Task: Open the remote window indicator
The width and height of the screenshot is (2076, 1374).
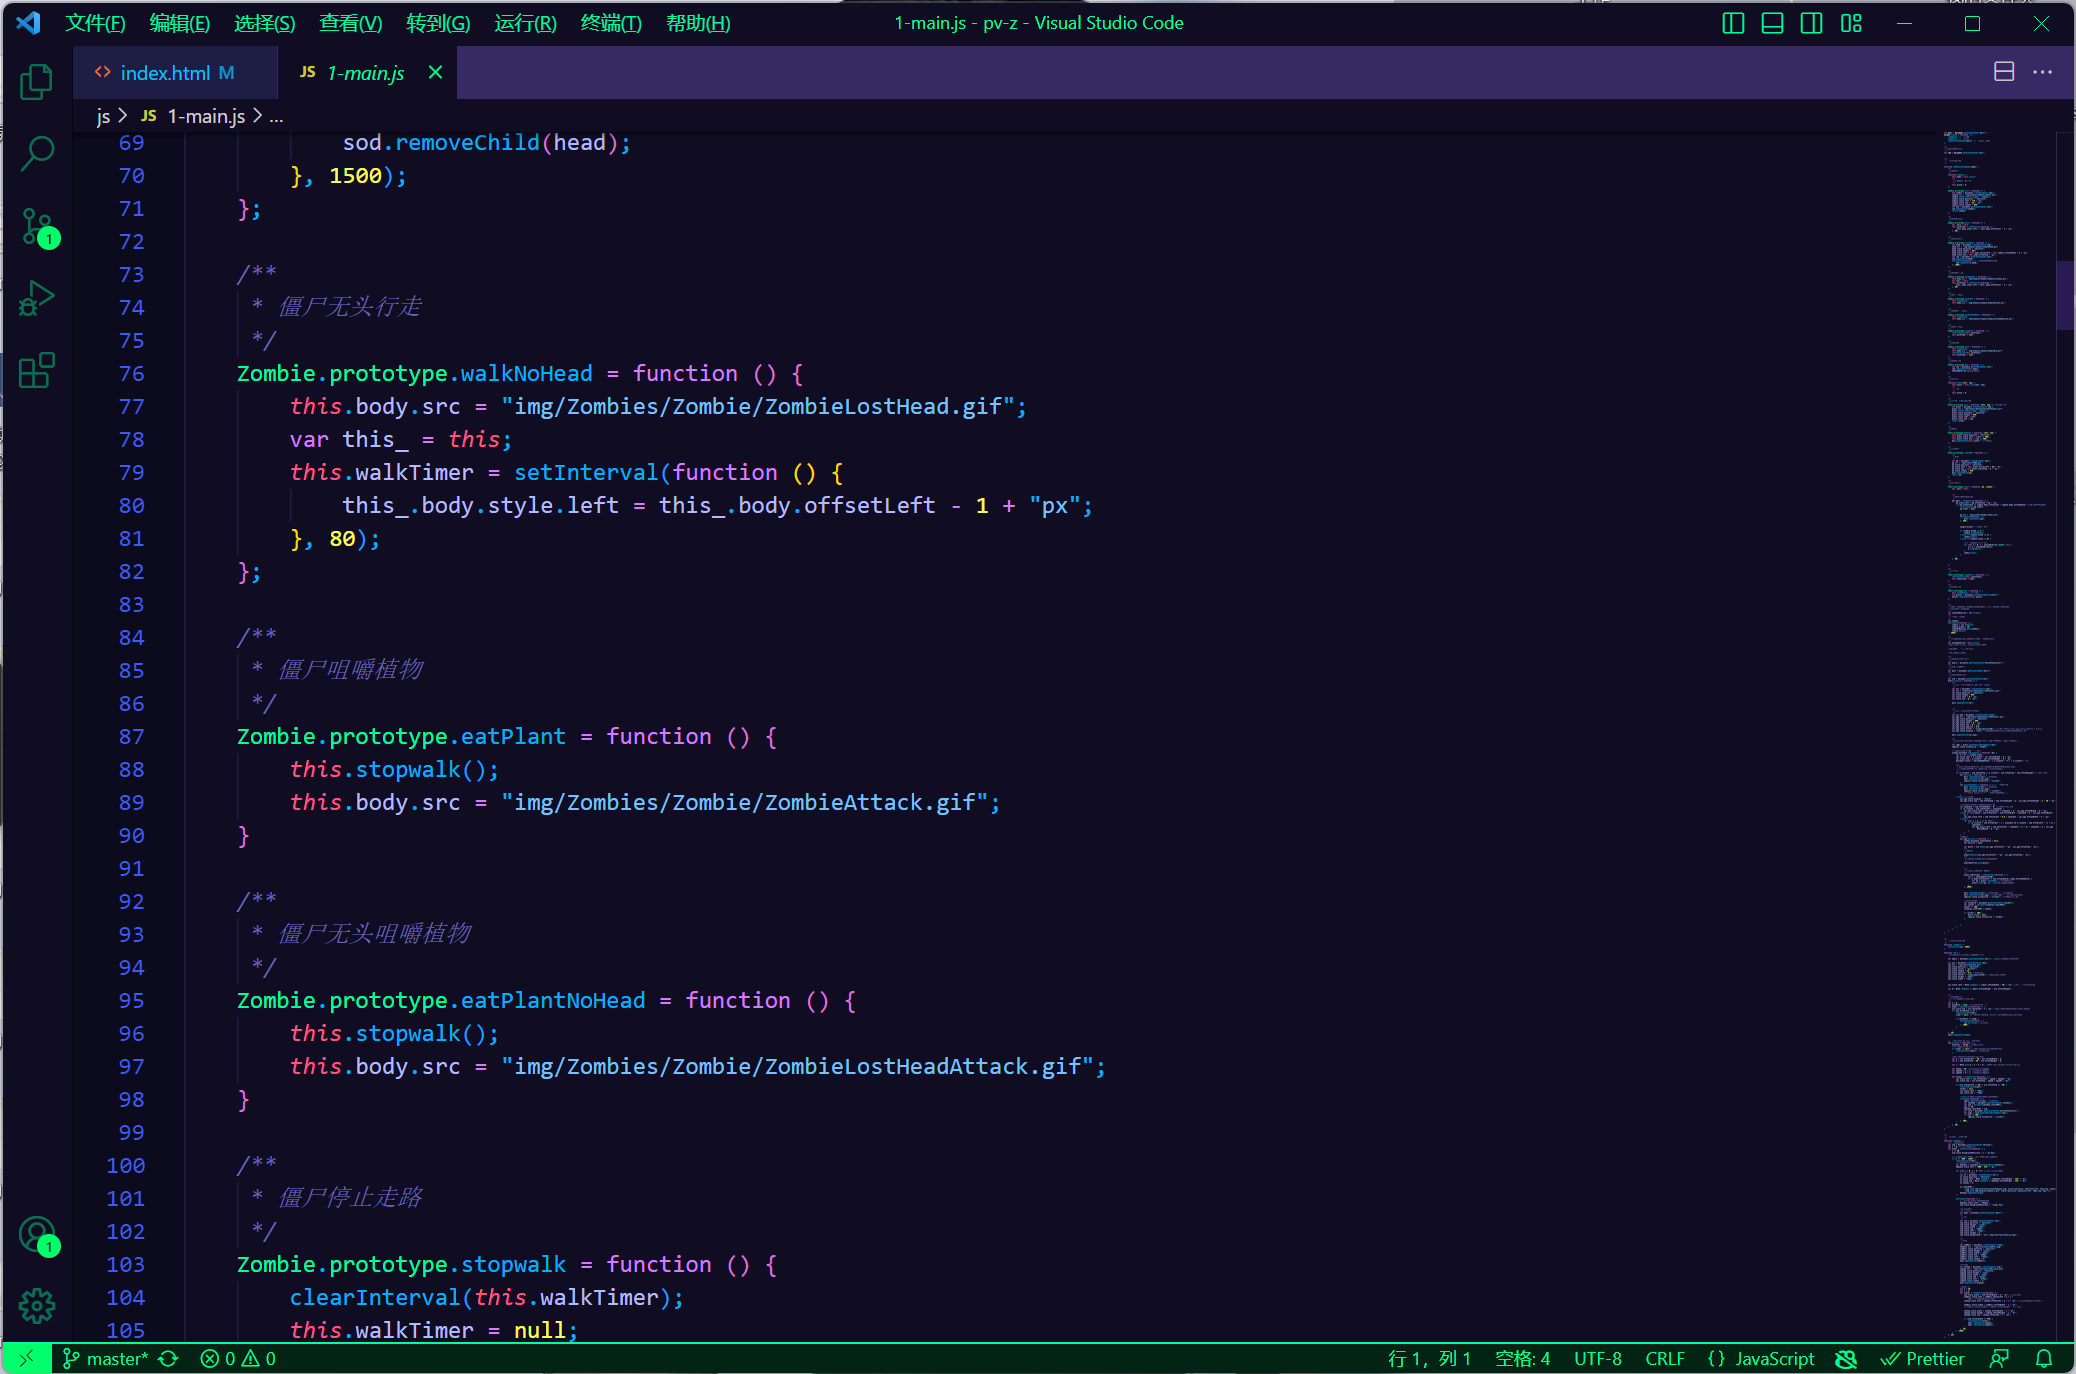Action: [27, 1358]
